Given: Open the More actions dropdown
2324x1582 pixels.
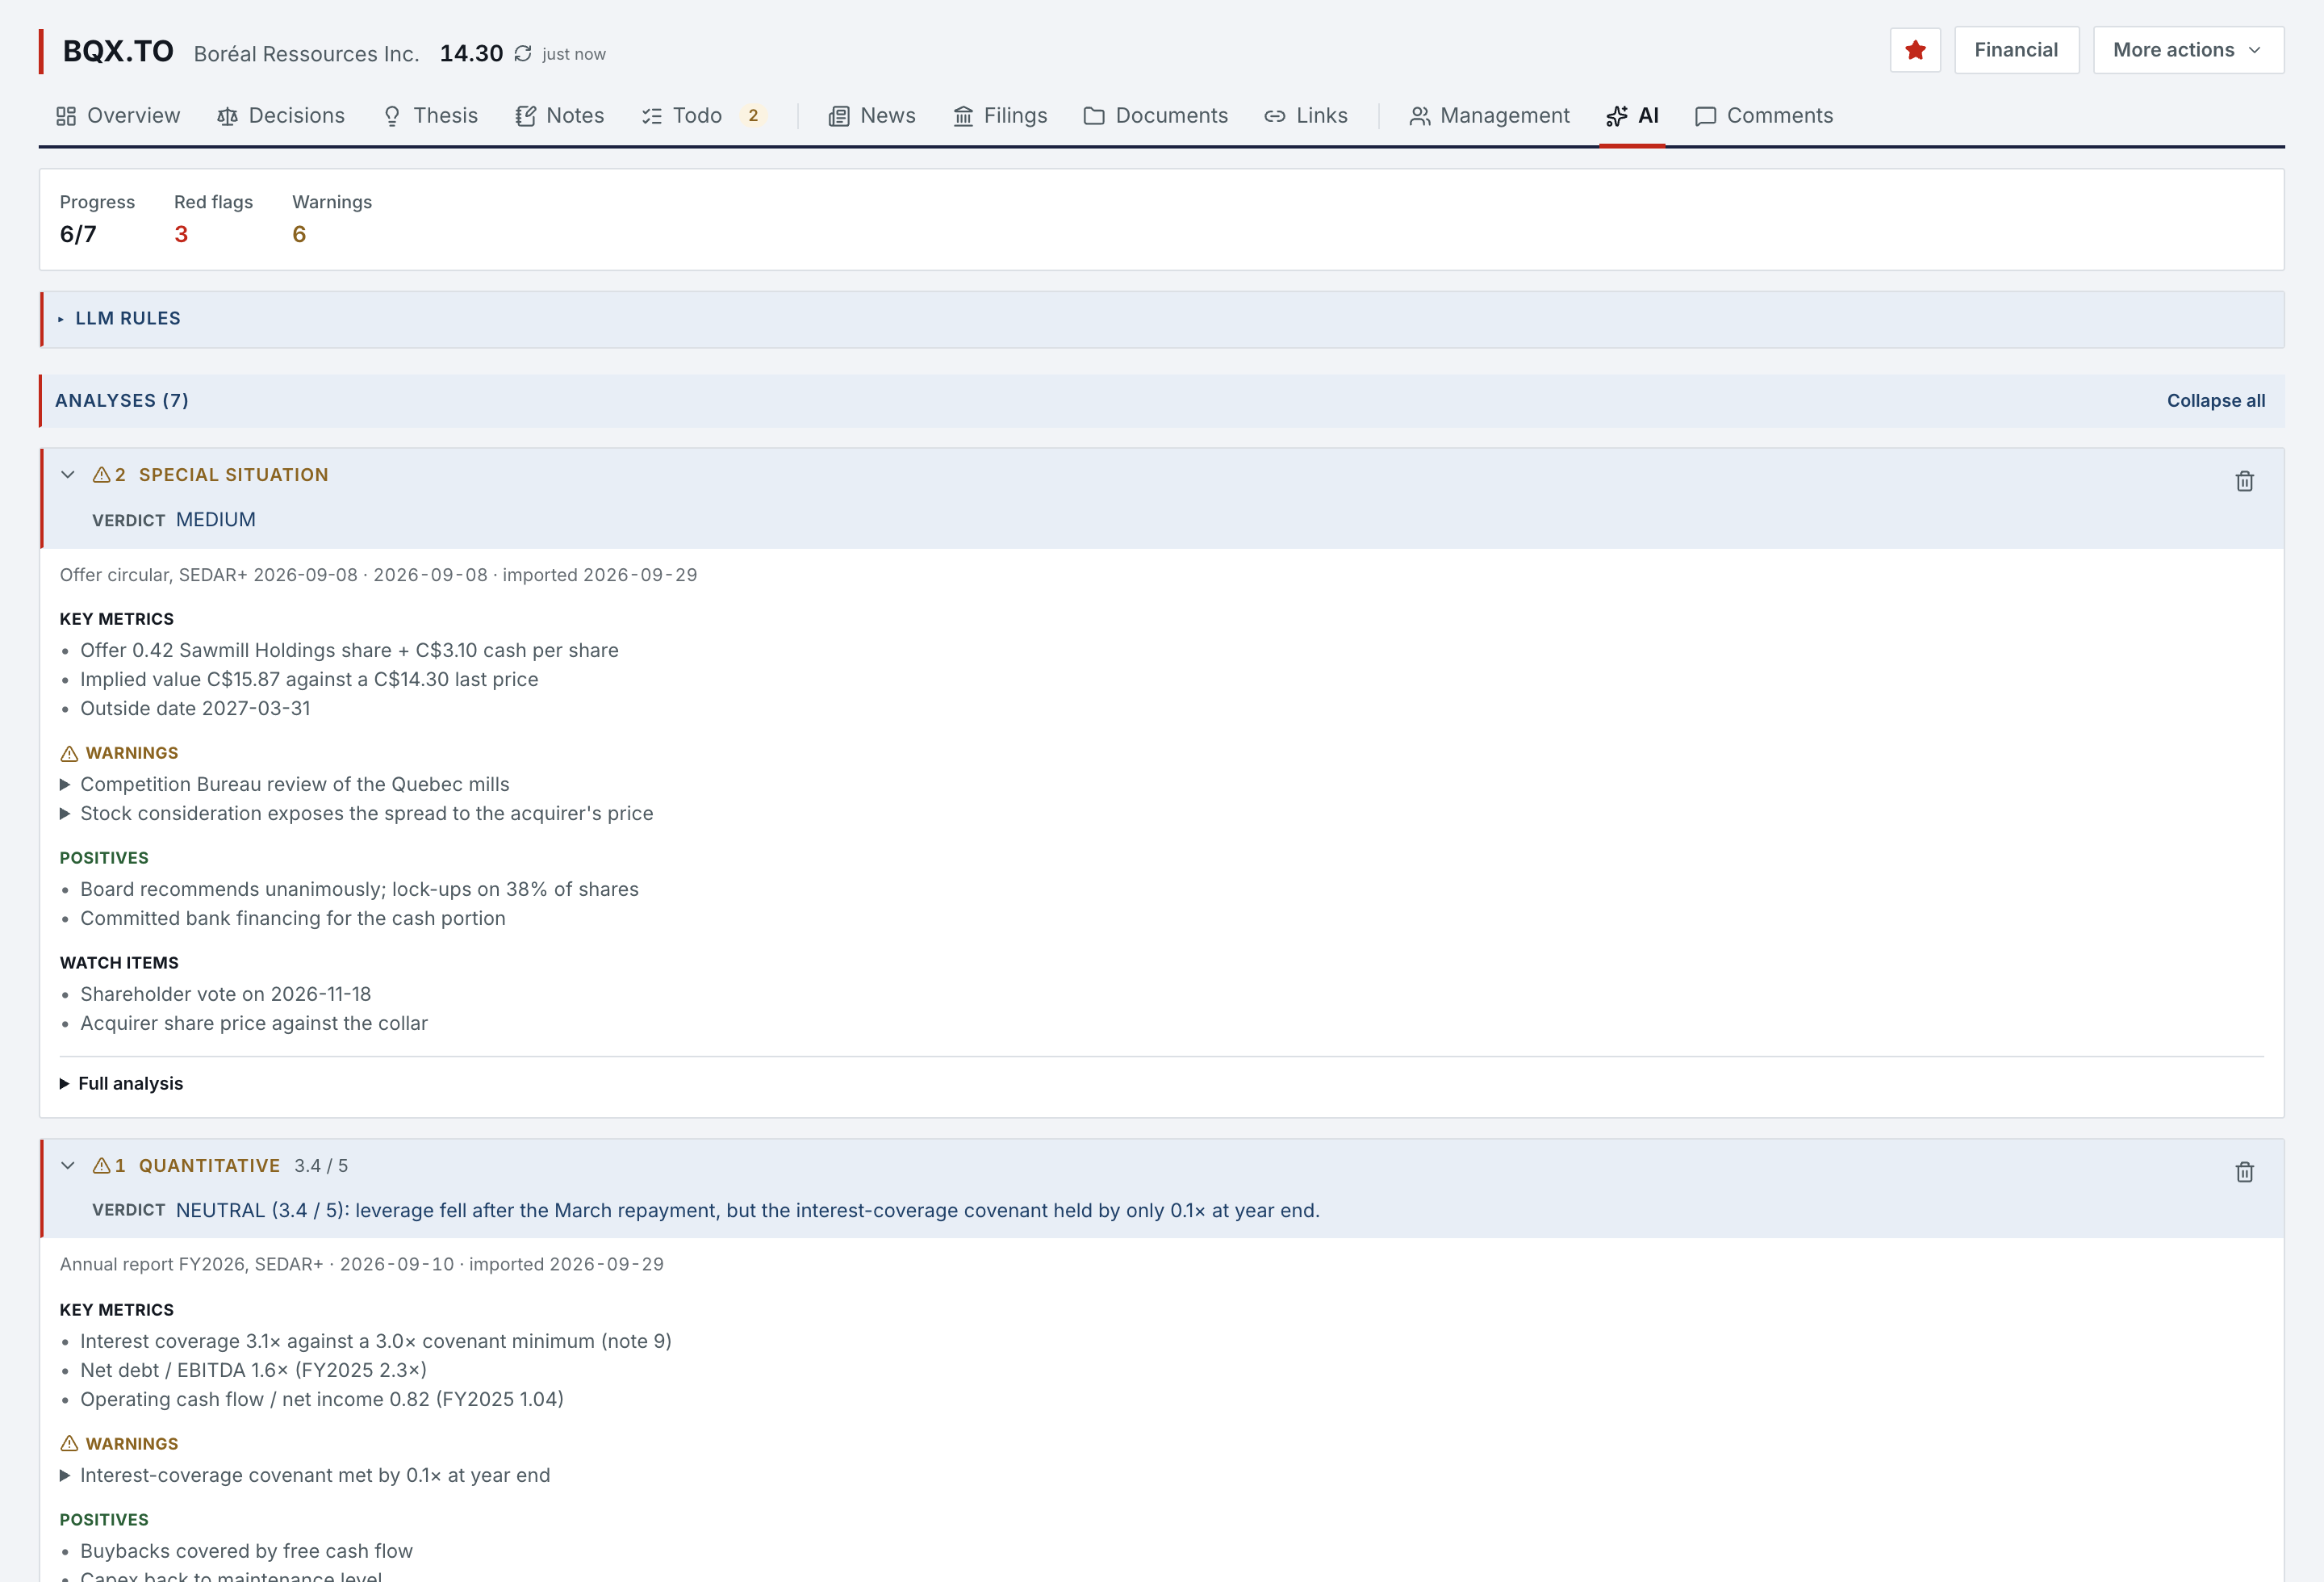Looking at the screenshot, I should 2188,50.
